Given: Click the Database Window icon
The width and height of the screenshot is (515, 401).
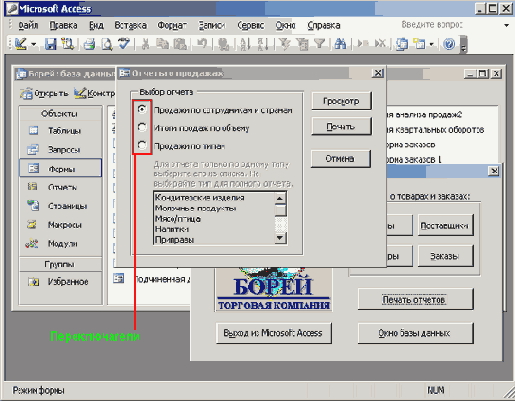Looking at the screenshot, I should click(402, 44).
